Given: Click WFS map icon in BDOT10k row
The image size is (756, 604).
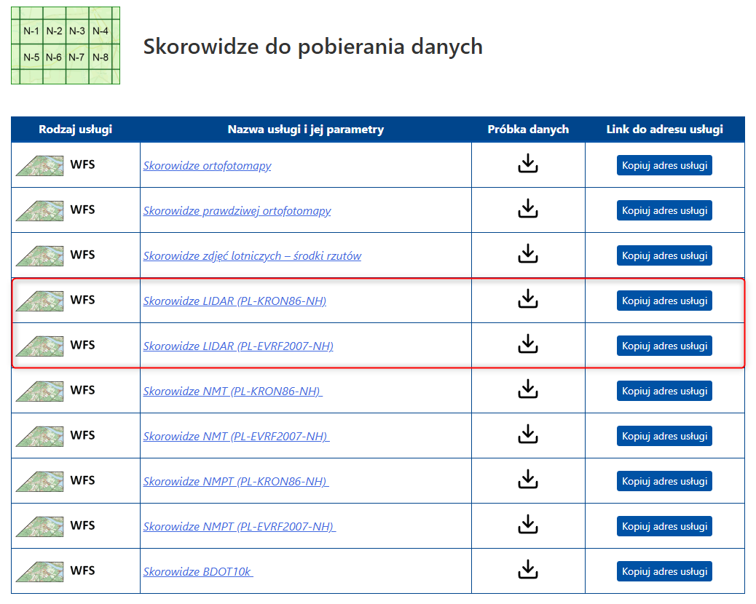Looking at the screenshot, I should coord(40,571).
